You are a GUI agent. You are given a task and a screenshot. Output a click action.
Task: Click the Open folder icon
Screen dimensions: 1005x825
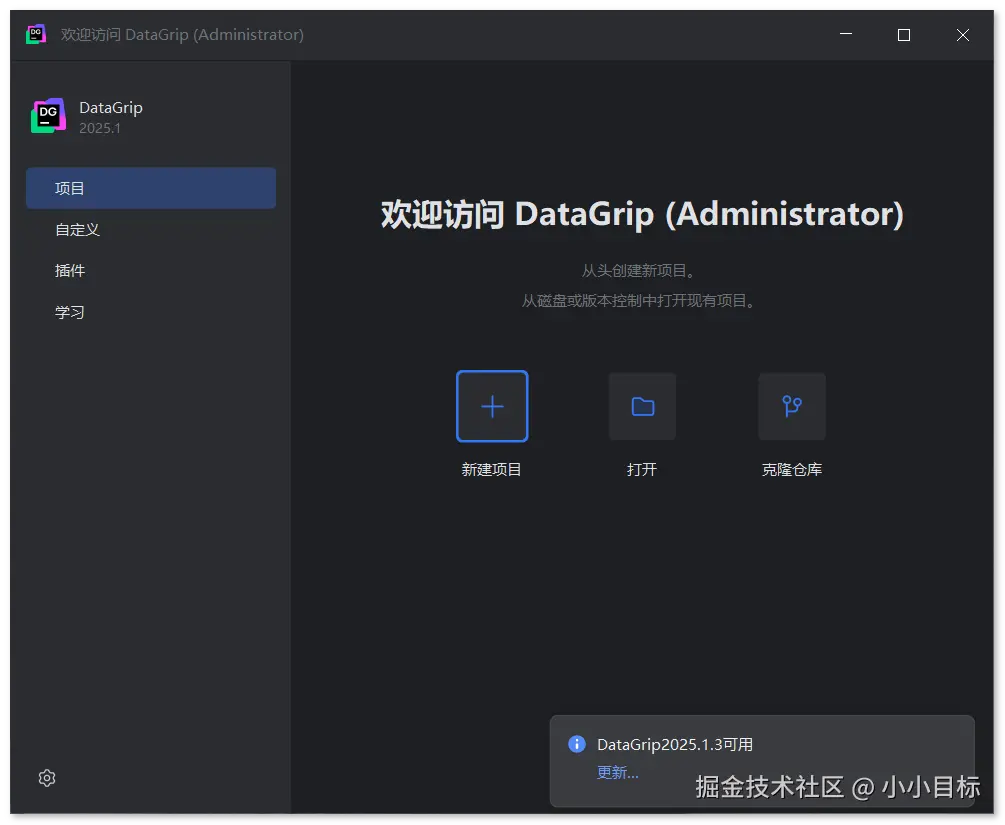(x=642, y=406)
